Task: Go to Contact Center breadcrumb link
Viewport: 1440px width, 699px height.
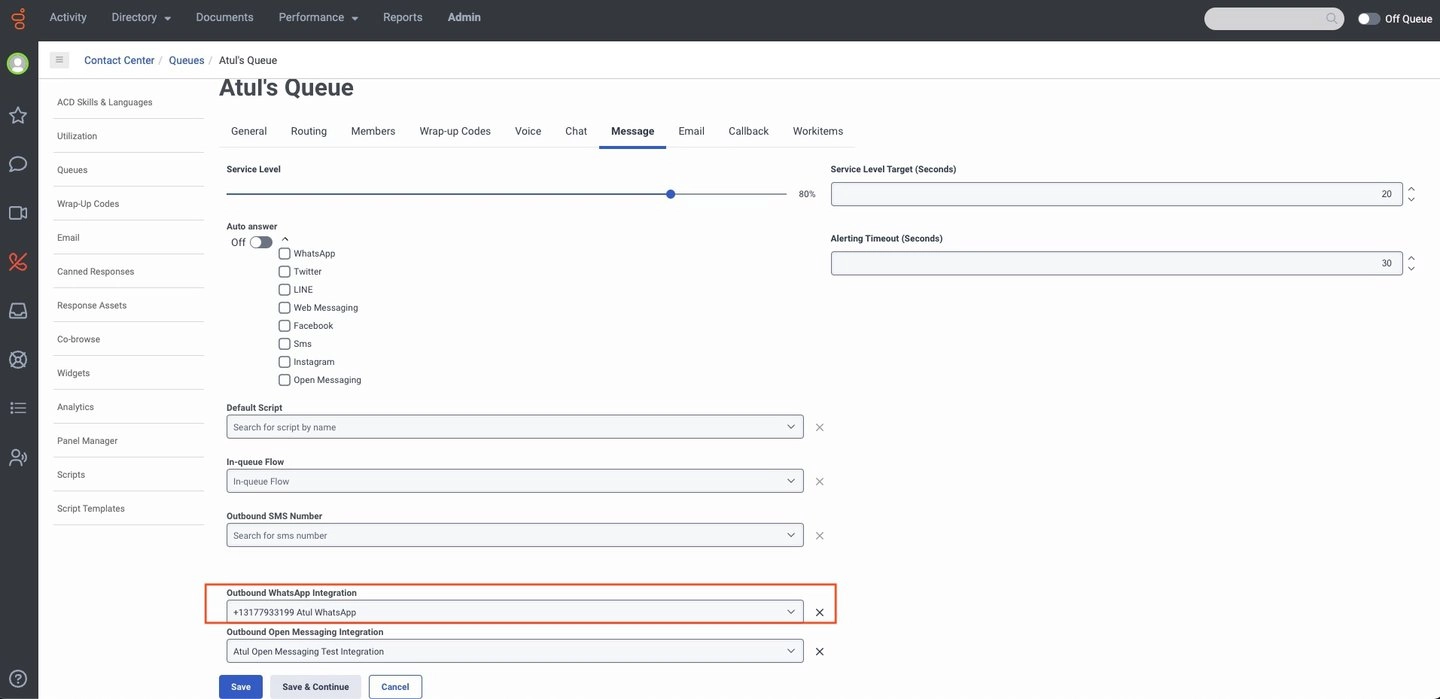Action: click(119, 60)
